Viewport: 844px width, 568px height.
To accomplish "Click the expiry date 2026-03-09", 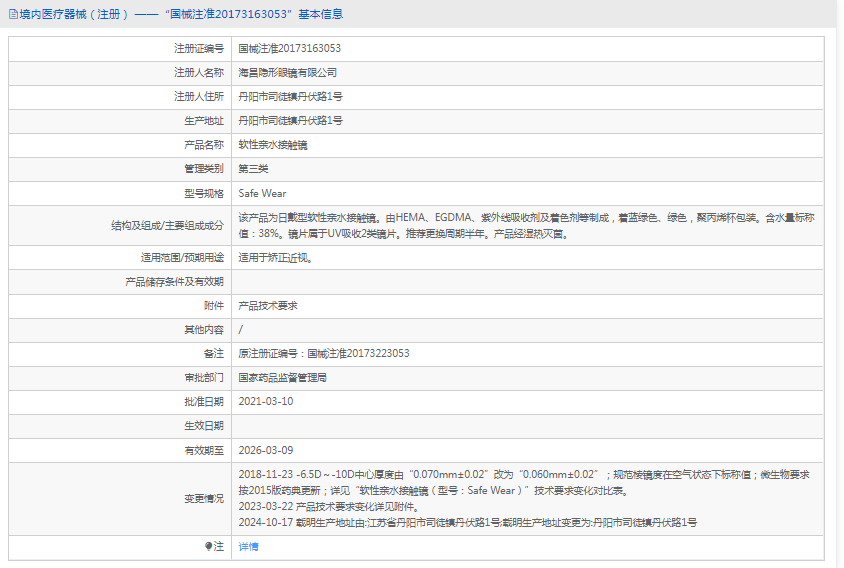I will pyautogui.click(x=266, y=450).
